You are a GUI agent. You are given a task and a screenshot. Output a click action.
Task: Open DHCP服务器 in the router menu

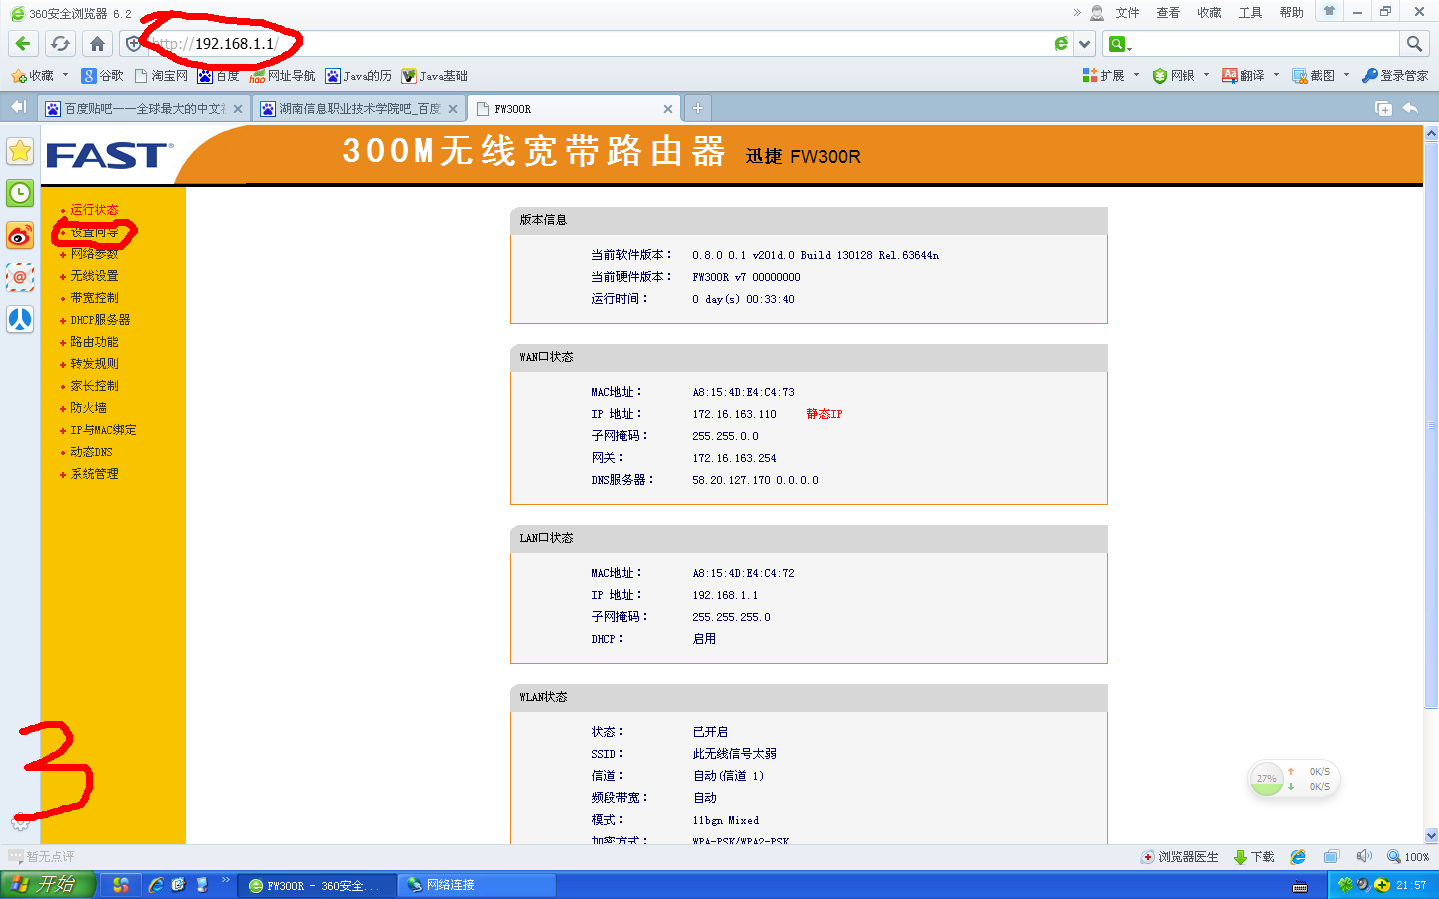[x=100, y=320]
